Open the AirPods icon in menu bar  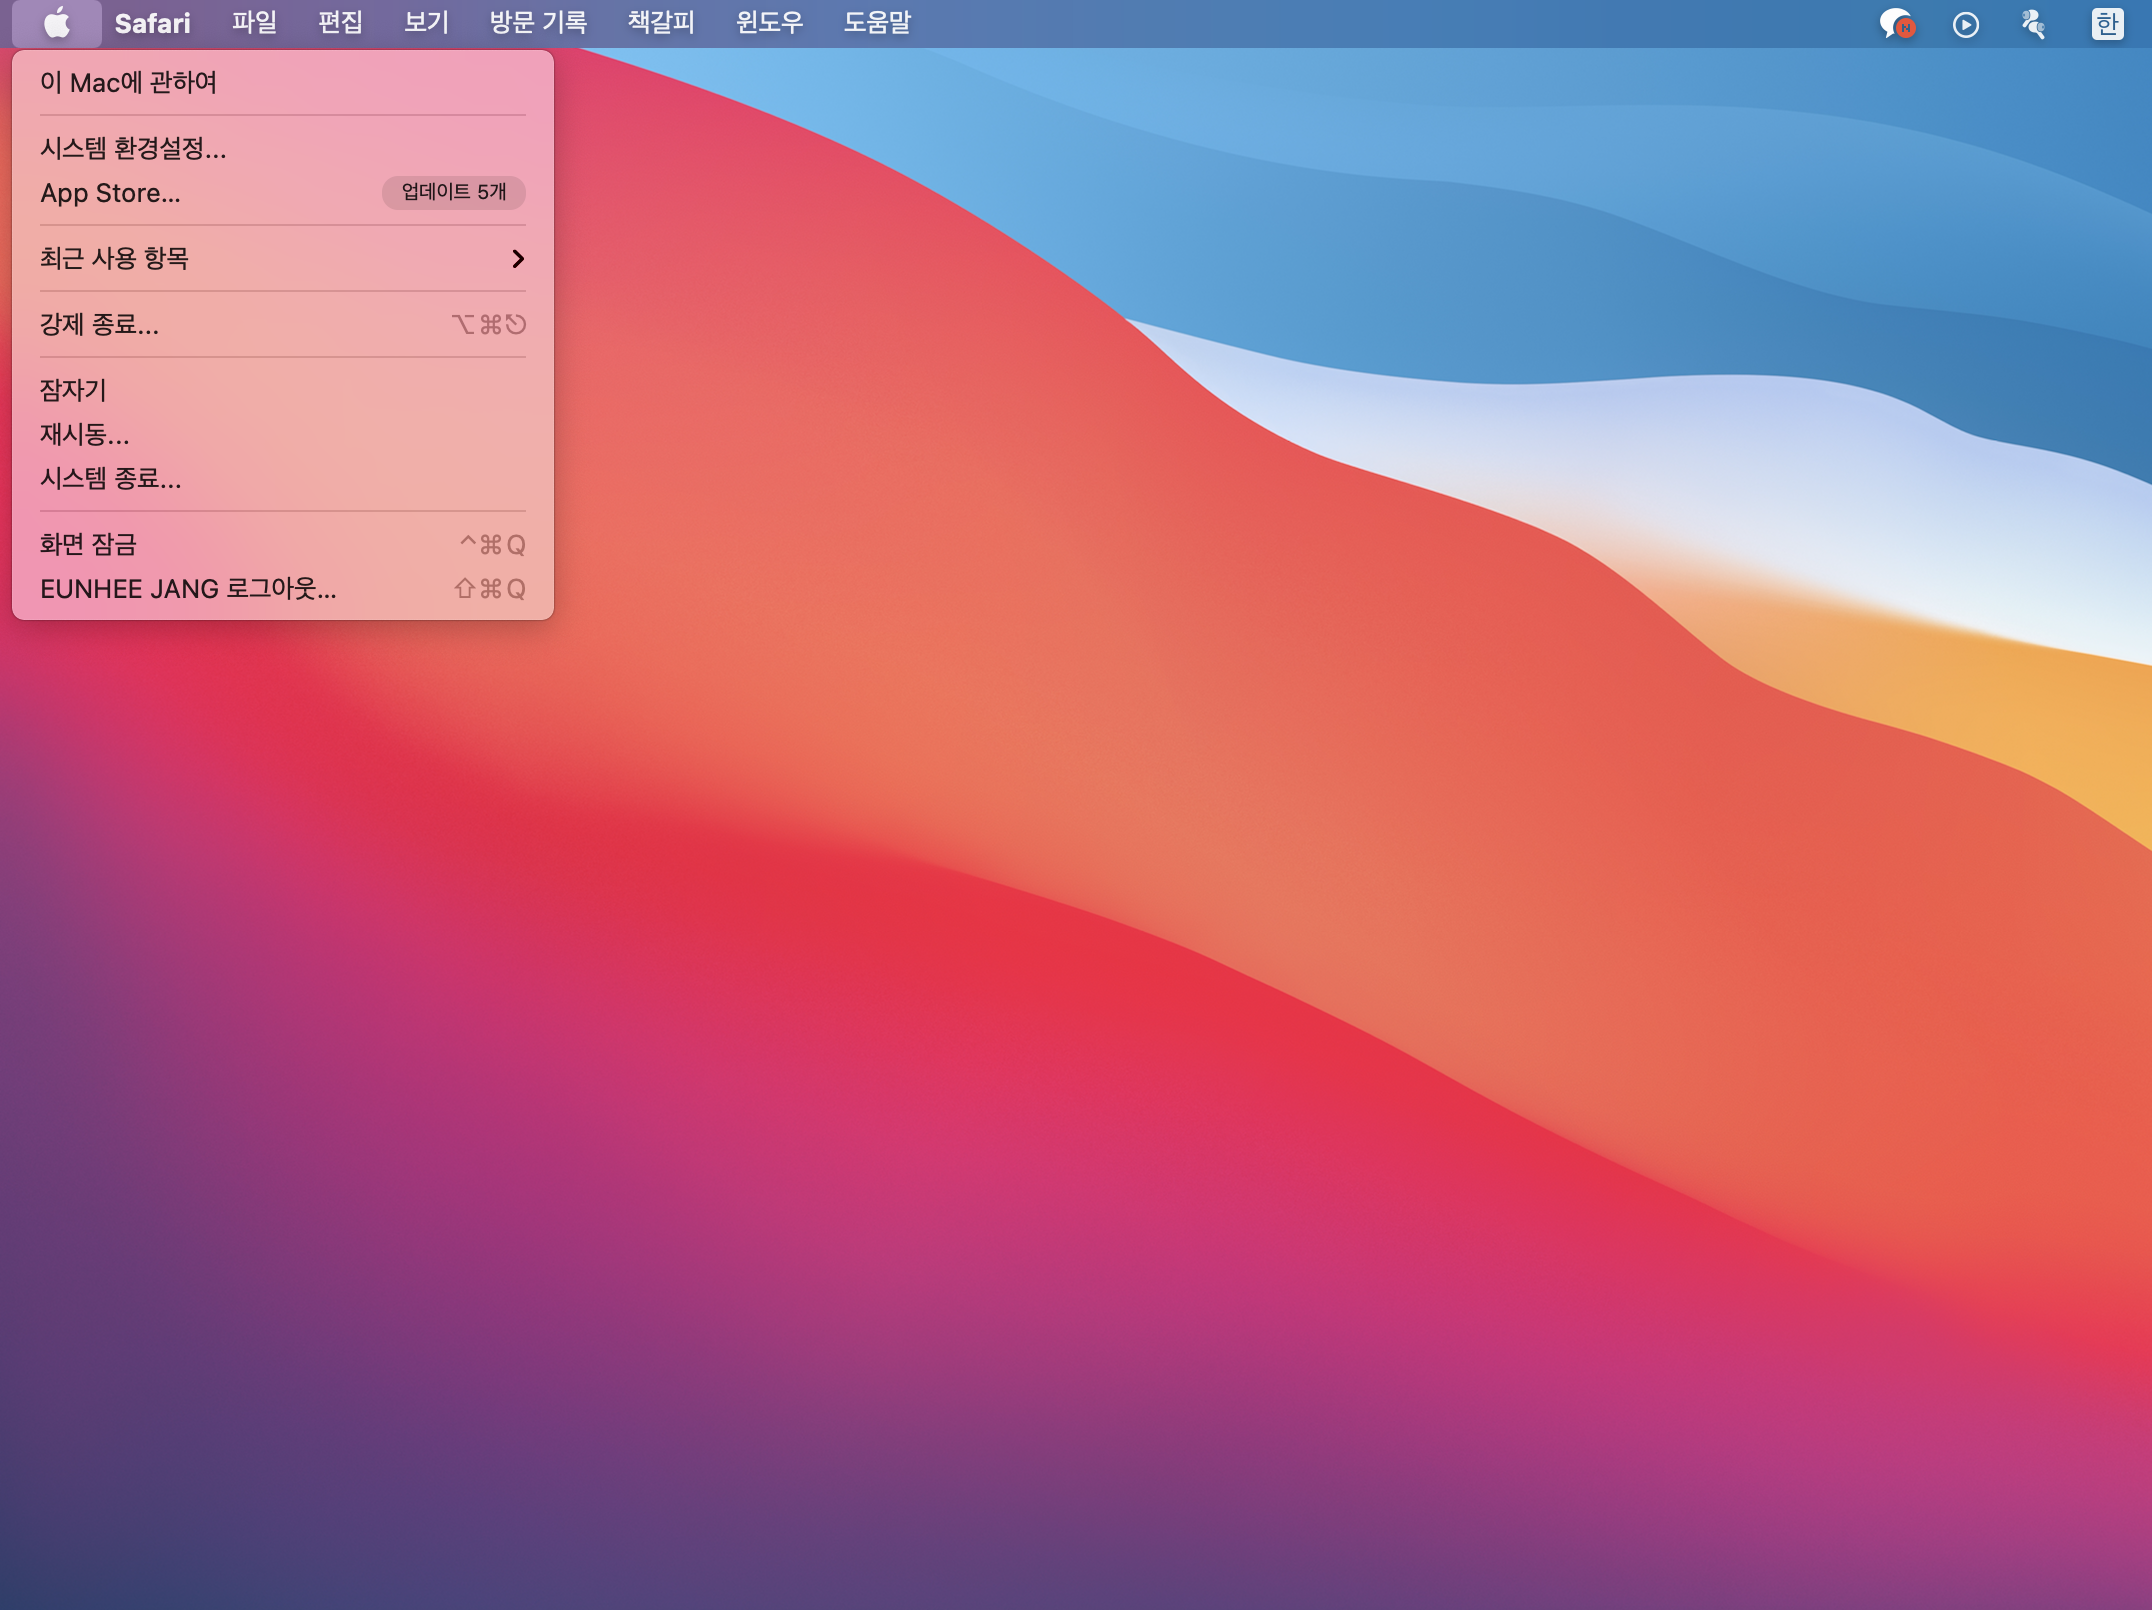coord(2033,24)
